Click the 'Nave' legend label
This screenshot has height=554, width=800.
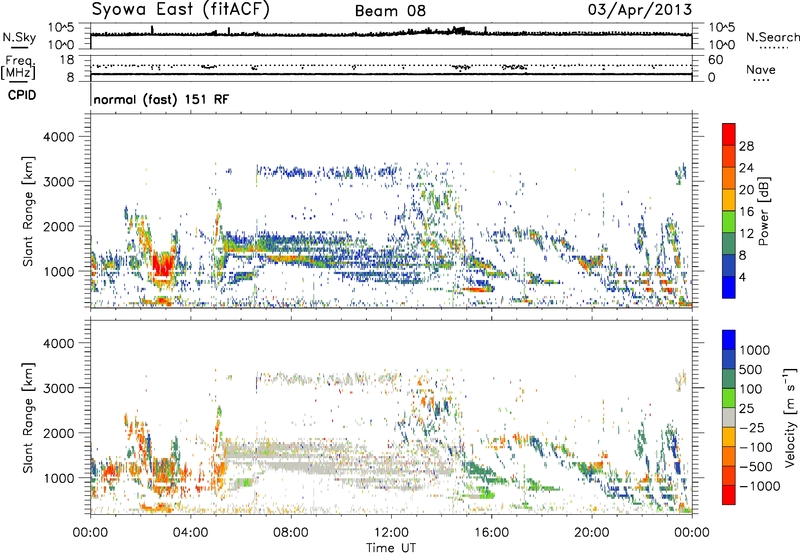pos(761,69)
